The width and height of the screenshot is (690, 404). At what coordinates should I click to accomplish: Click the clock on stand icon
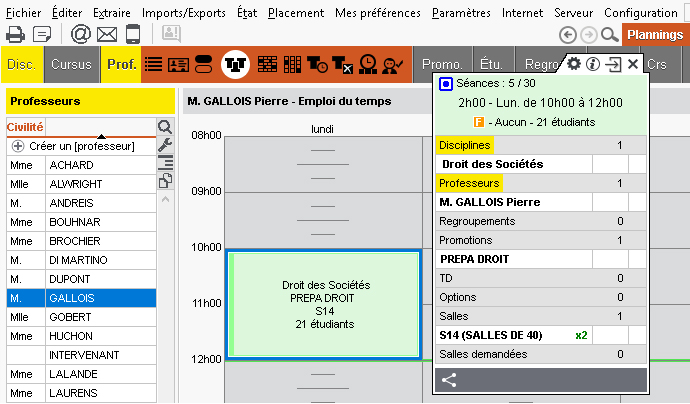tap(368, 64)
